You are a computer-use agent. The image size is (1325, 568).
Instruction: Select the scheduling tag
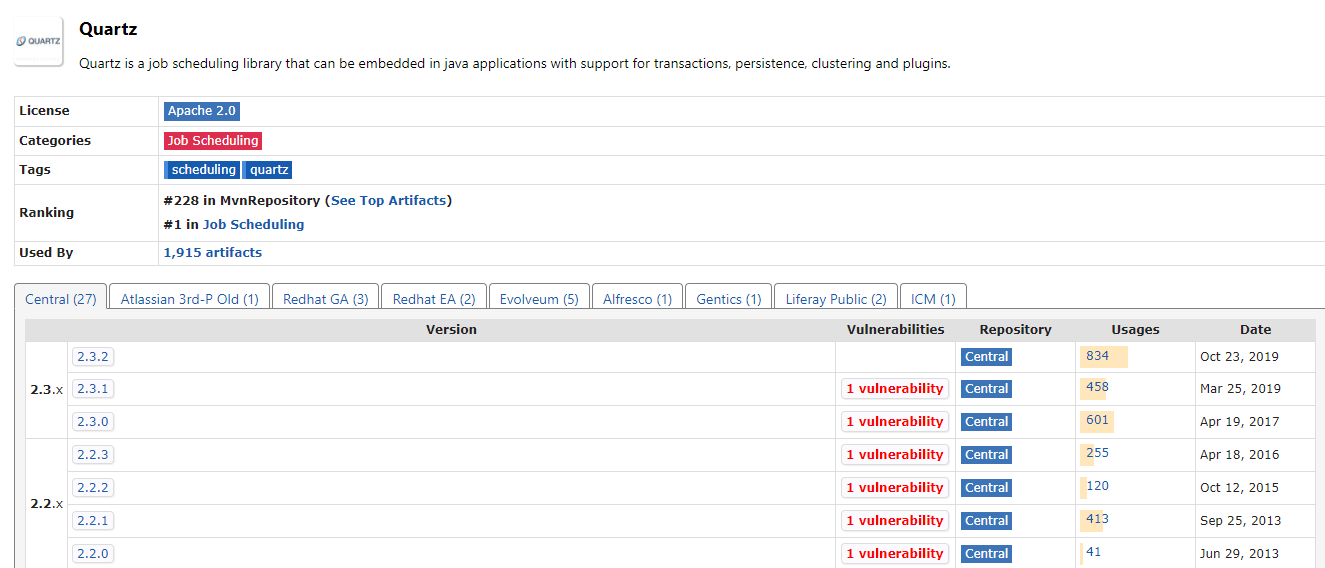point(203,170)
